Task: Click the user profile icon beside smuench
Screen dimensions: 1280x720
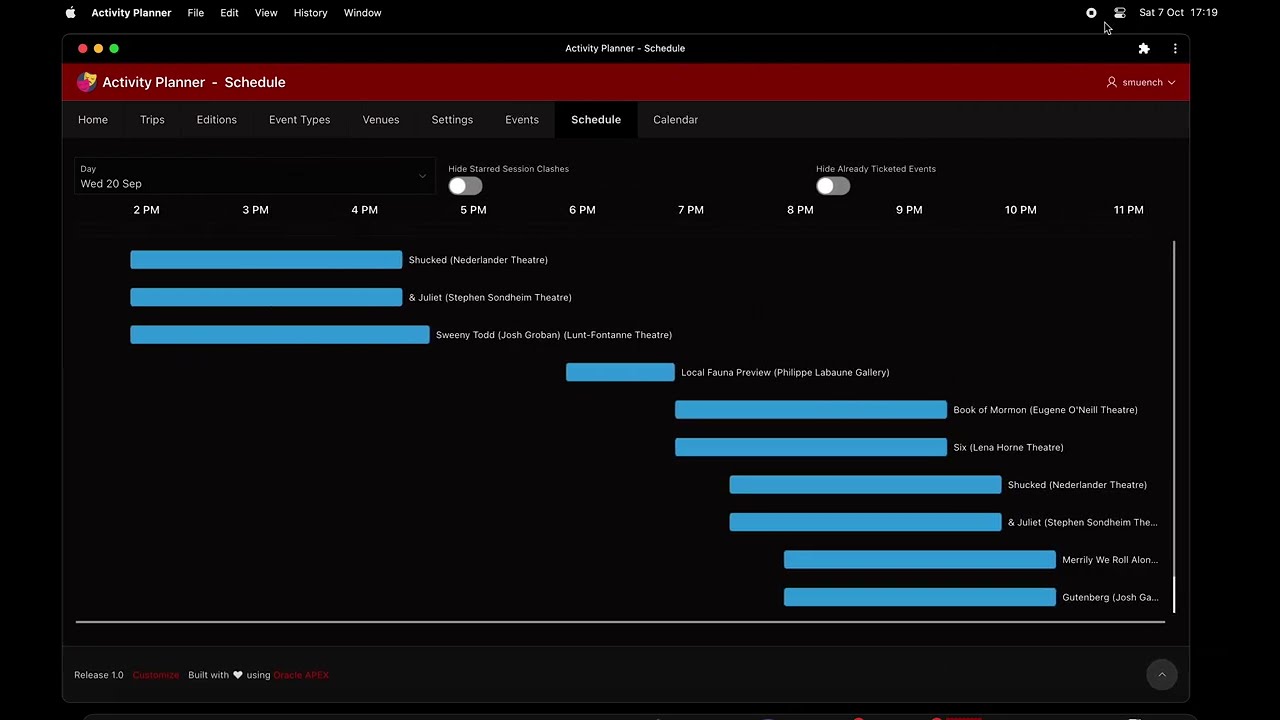Action: [1111, 82]
